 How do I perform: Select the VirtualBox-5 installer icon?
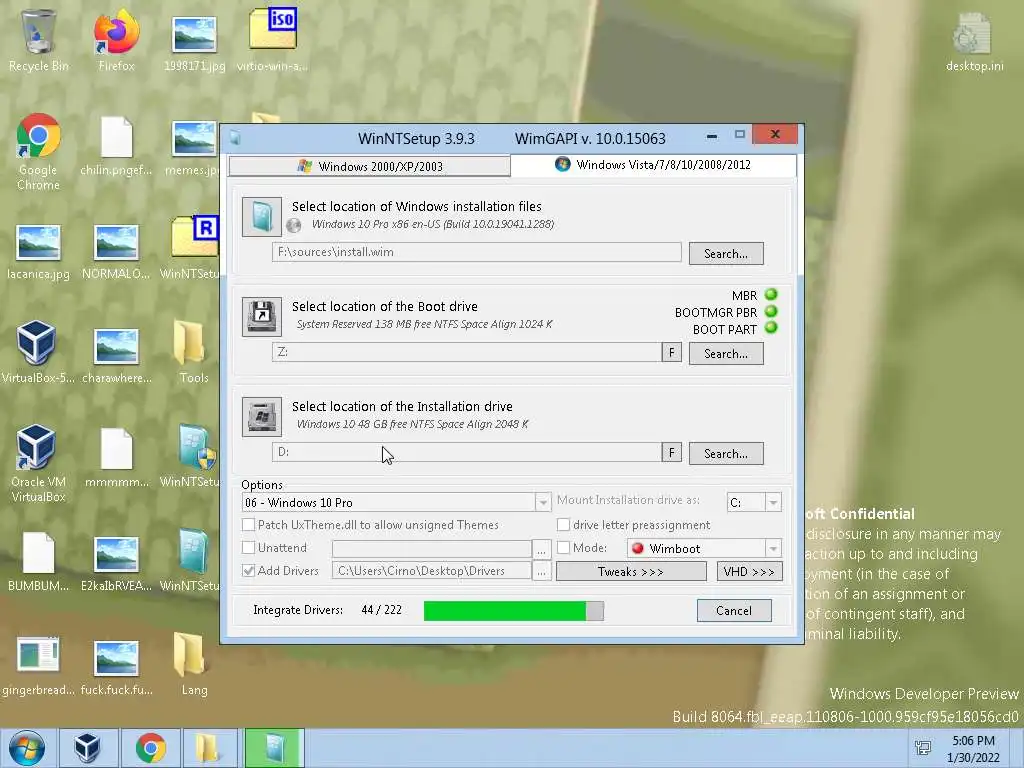(x=37, y=353)
